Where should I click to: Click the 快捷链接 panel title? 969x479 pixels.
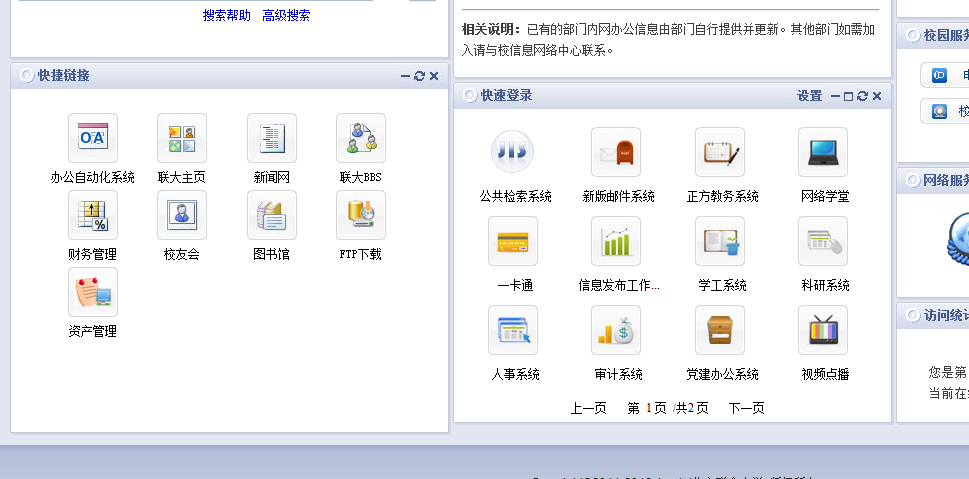click(64, 75)
